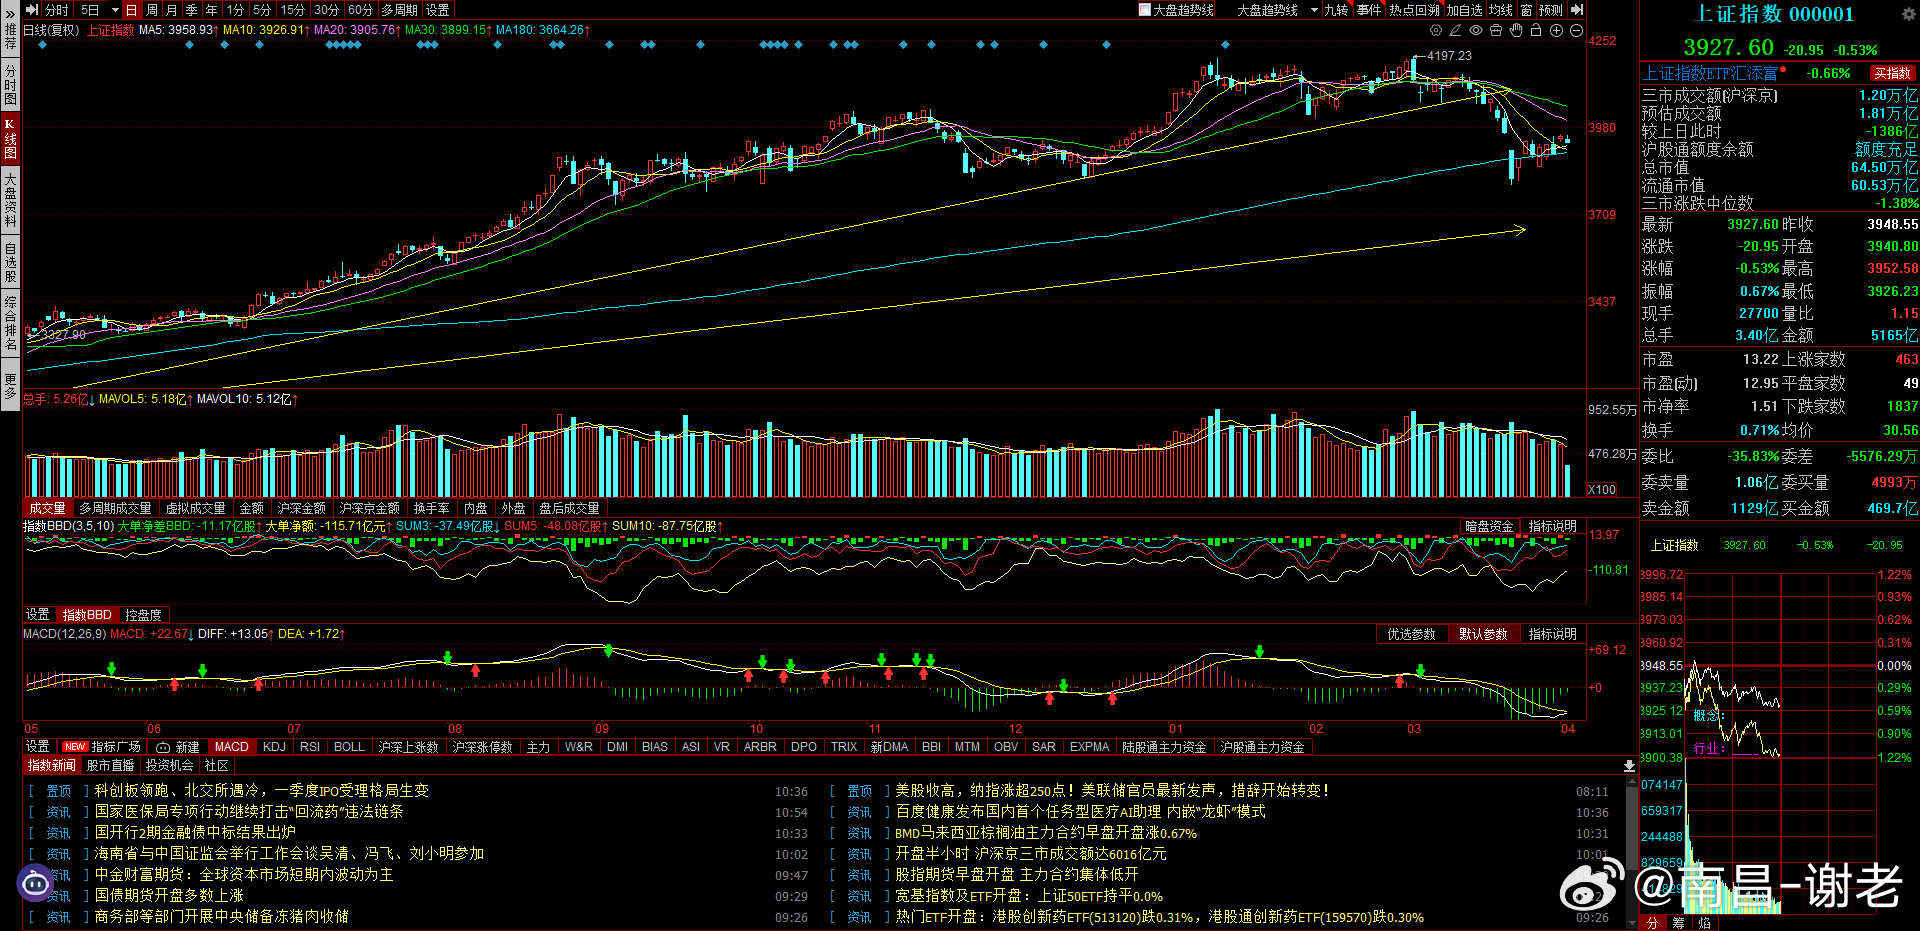Open news about 科创板领跑、北交所遇冷
The image size is (1920, 931).
262,791
